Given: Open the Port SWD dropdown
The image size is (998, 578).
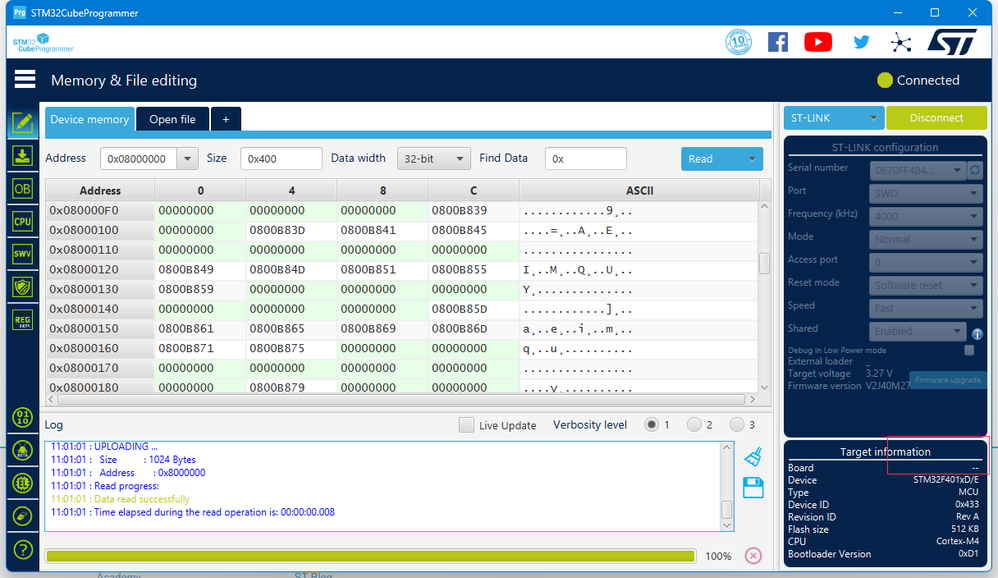Looking at the screenshot, I should 925,194.
